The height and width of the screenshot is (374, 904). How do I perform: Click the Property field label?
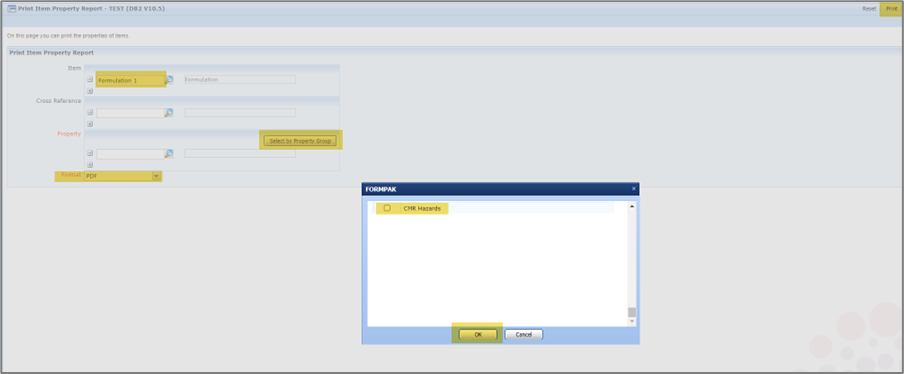click(69, 134)
